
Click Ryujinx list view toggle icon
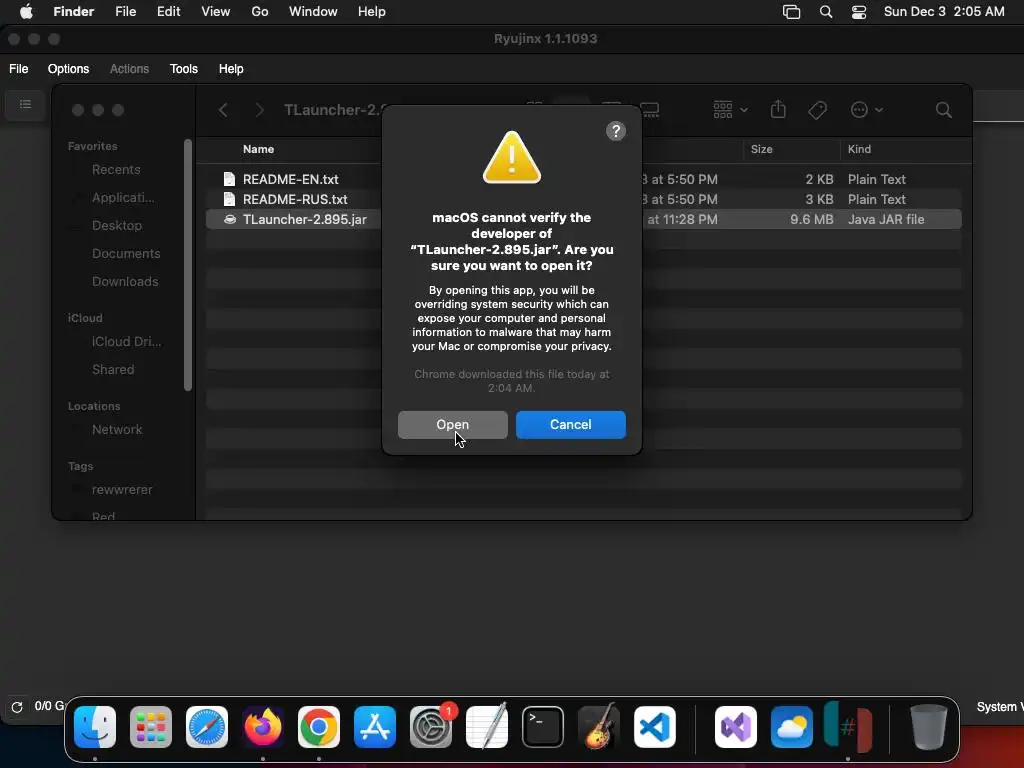point(25,104)
